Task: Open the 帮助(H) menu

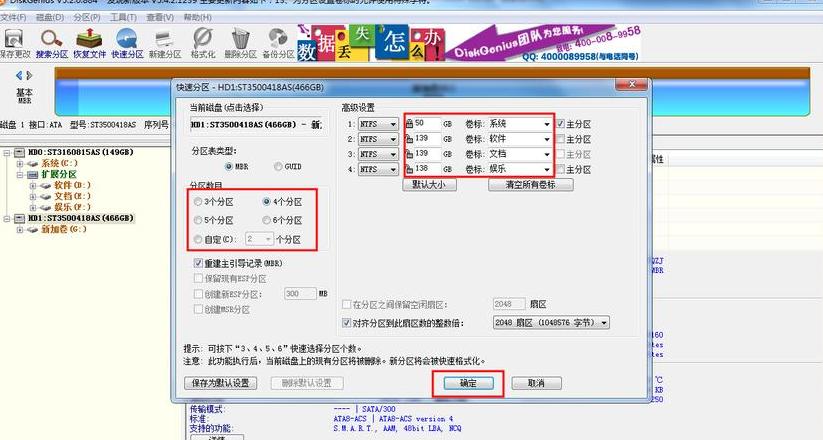Action: 197,17
